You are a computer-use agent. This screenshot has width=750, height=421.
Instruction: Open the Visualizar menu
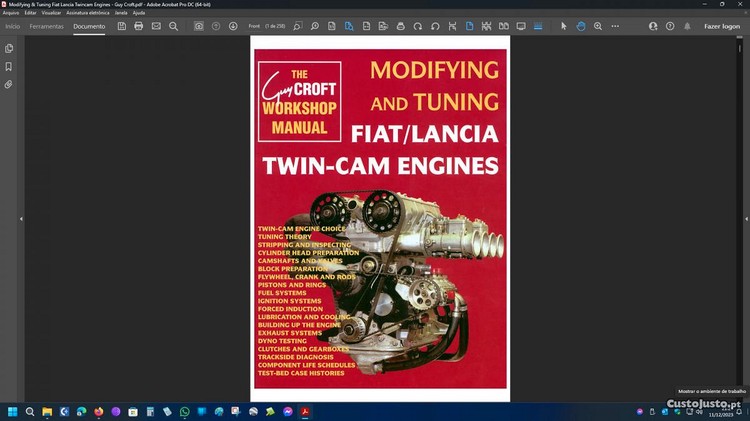point(52,12)
